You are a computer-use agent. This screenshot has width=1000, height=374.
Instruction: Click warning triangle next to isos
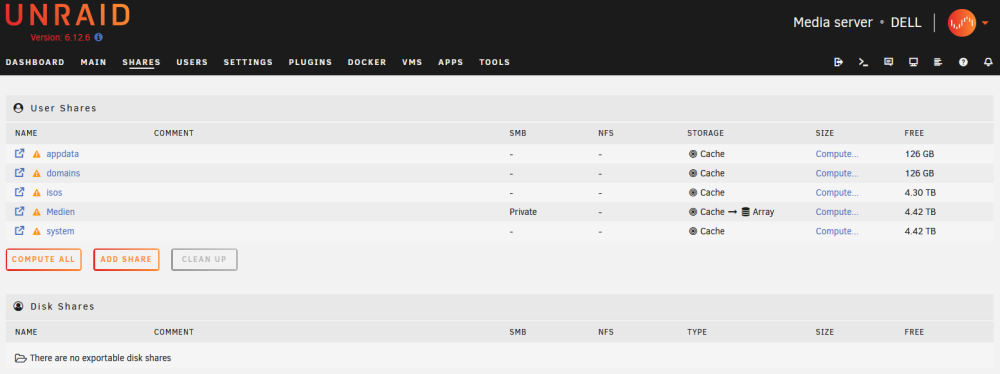[x=36, y=193]
